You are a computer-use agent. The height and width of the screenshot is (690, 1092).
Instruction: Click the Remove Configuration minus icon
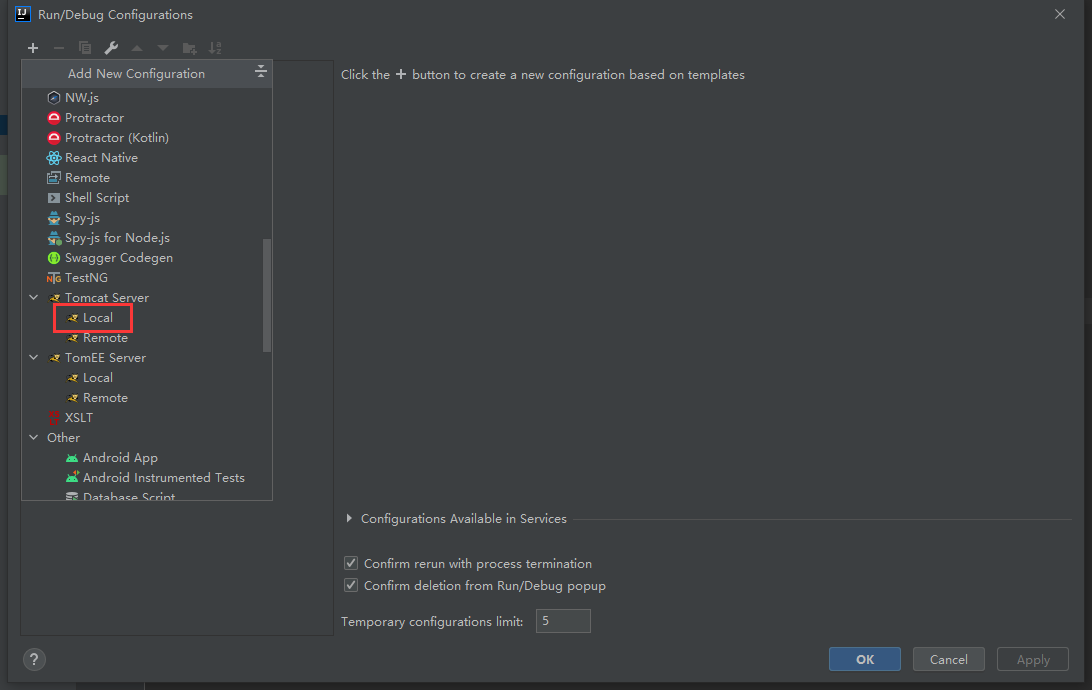[58, 48]
